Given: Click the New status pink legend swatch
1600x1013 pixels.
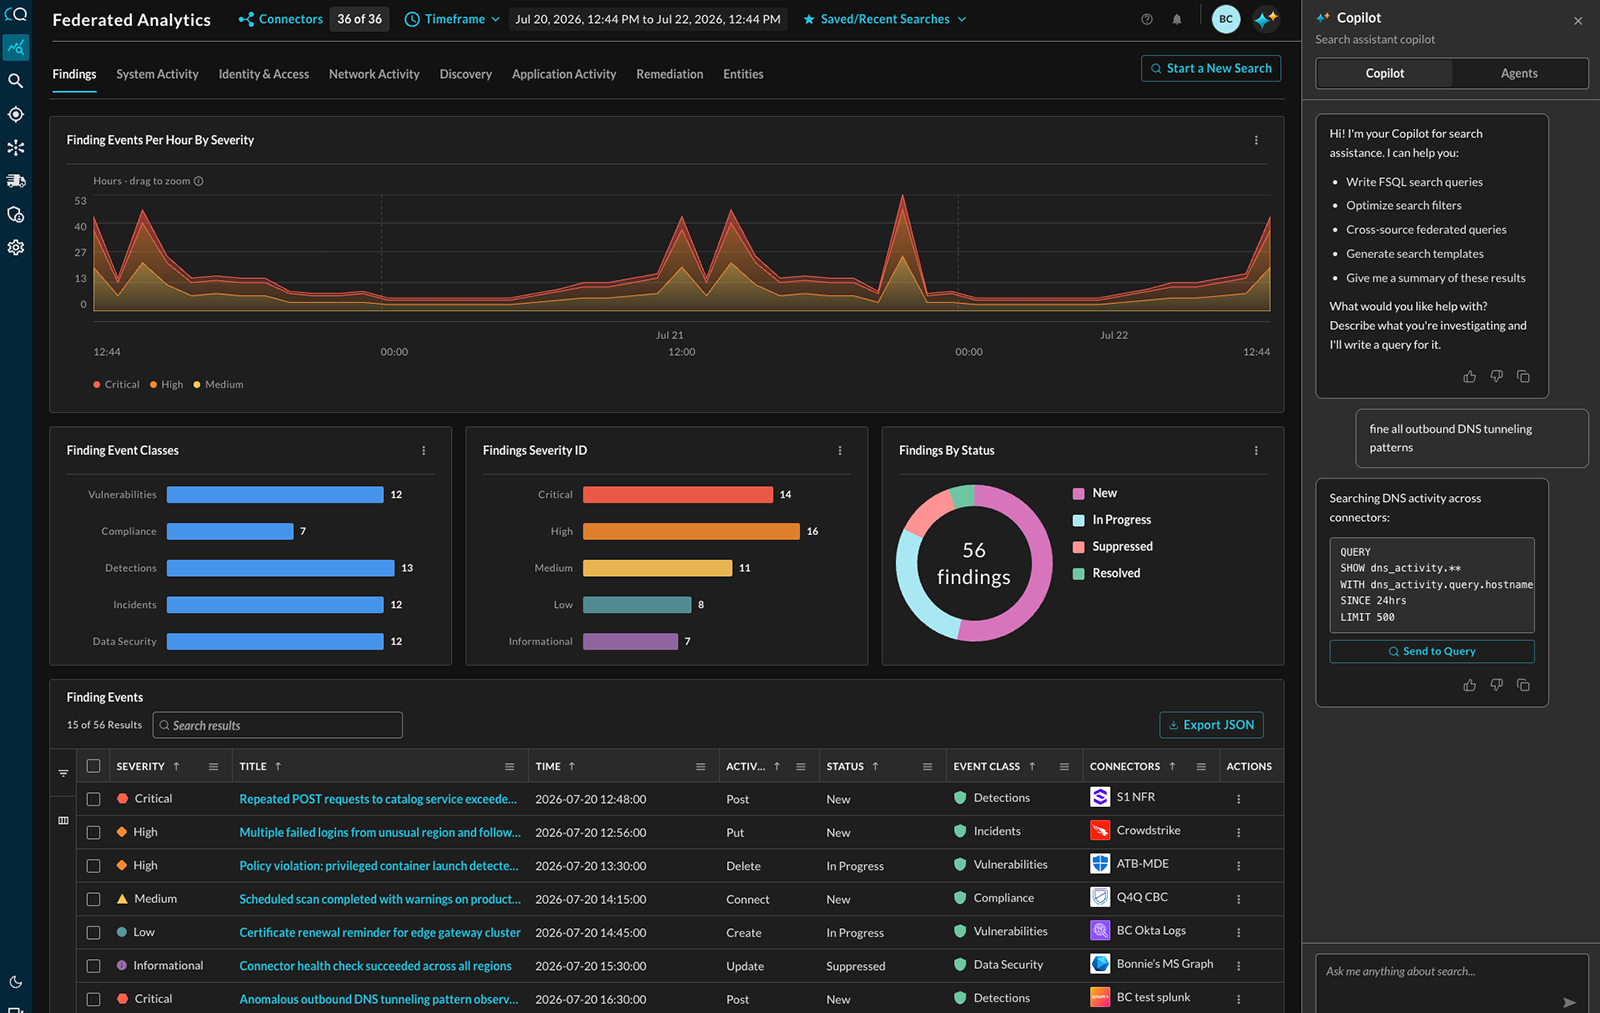Looking at the screenshot, I should coord(1079,494).
